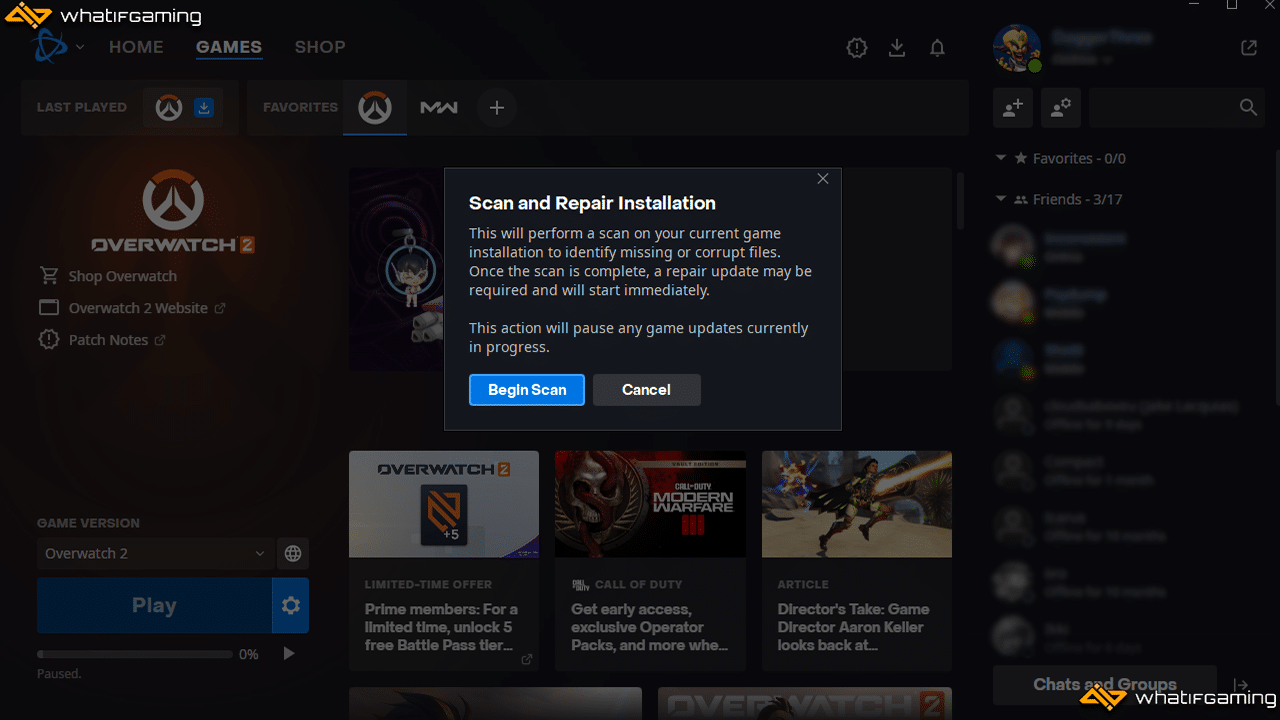1280x720 pixels.
Task: Open game options gear beside Play
Action: [291, 605]
